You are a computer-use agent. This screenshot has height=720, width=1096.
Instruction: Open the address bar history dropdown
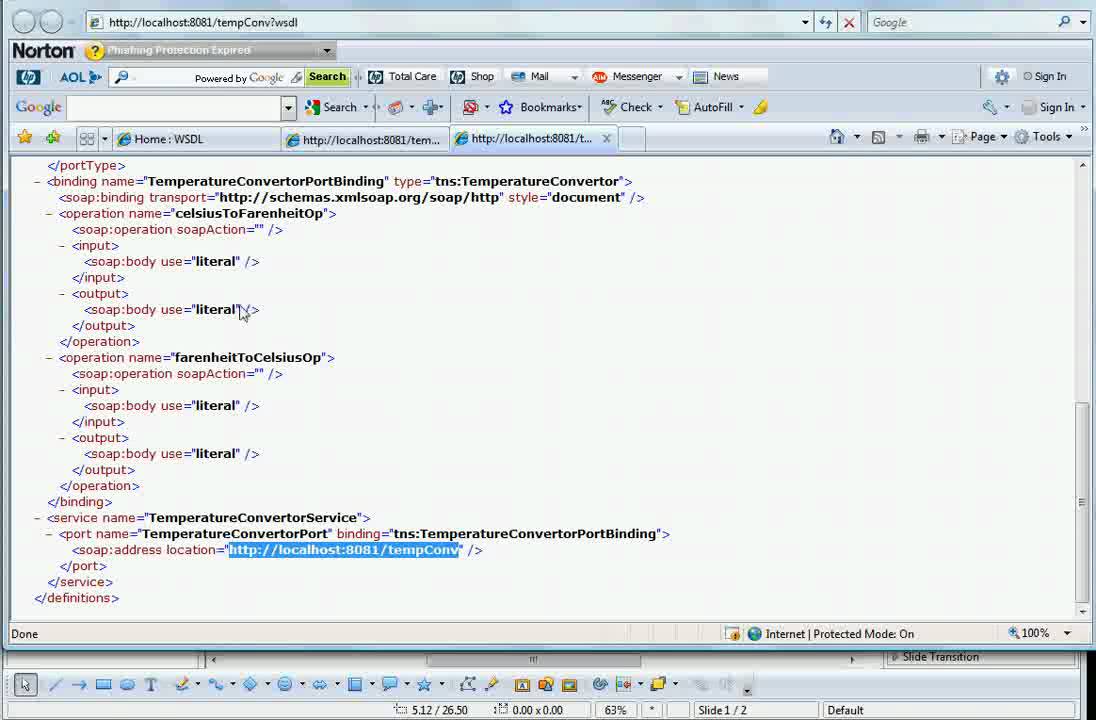tap(805, 22)
